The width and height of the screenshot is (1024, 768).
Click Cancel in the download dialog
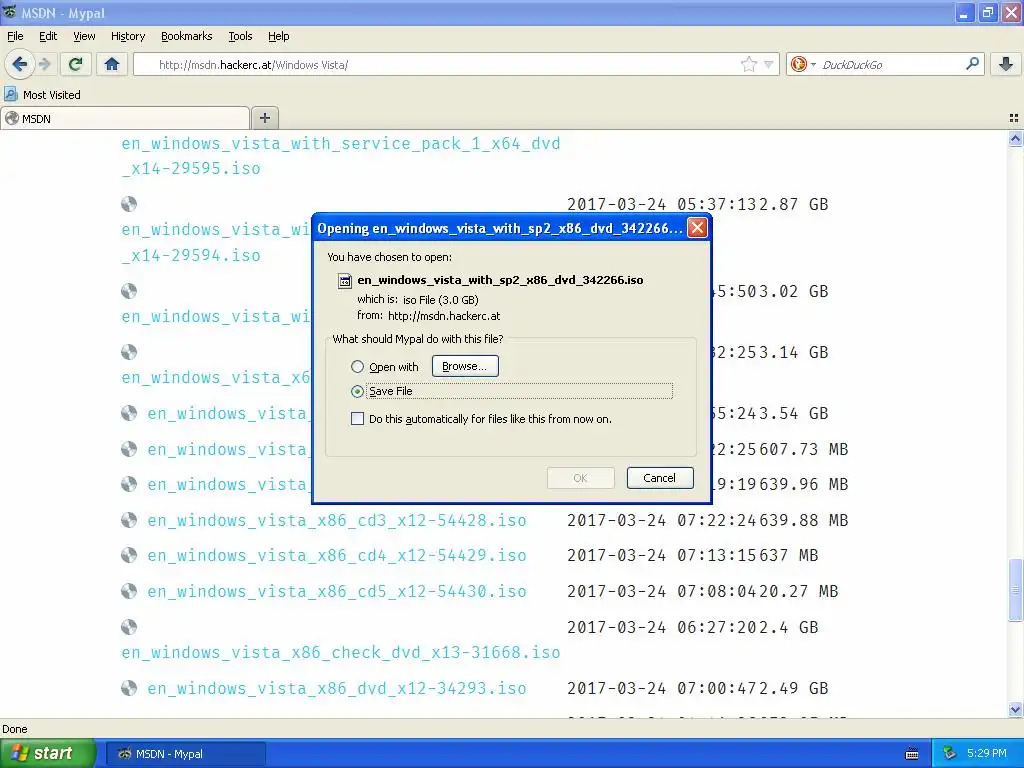pos(660,477)
